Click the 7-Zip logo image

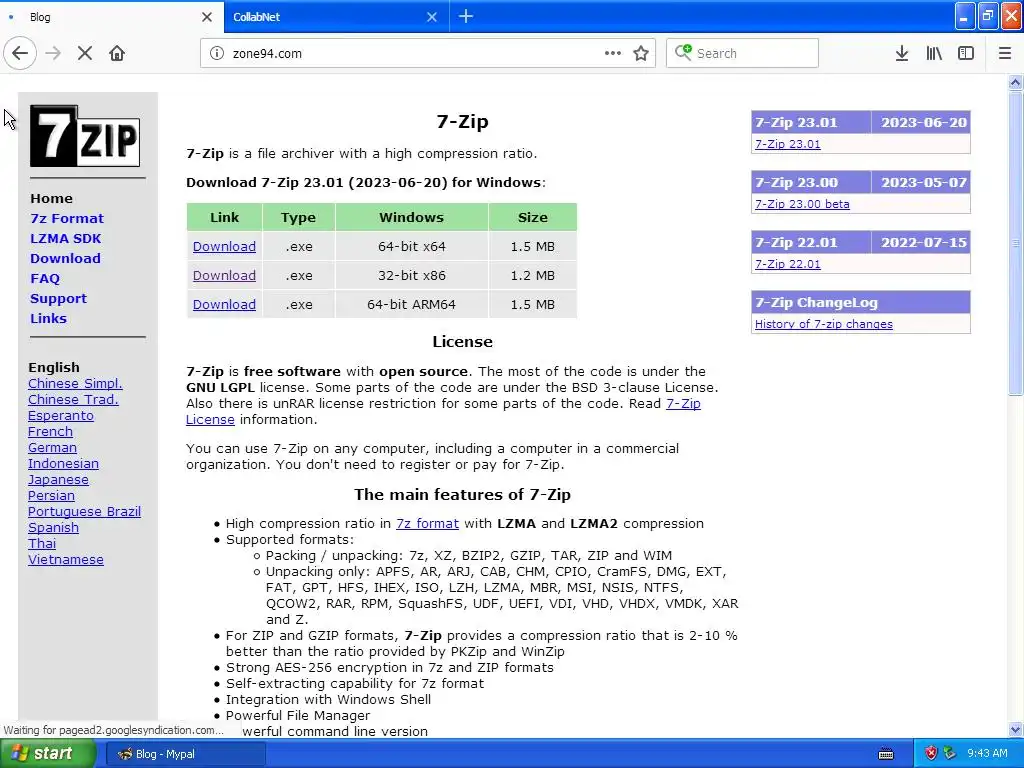click(x=85, y=136)
